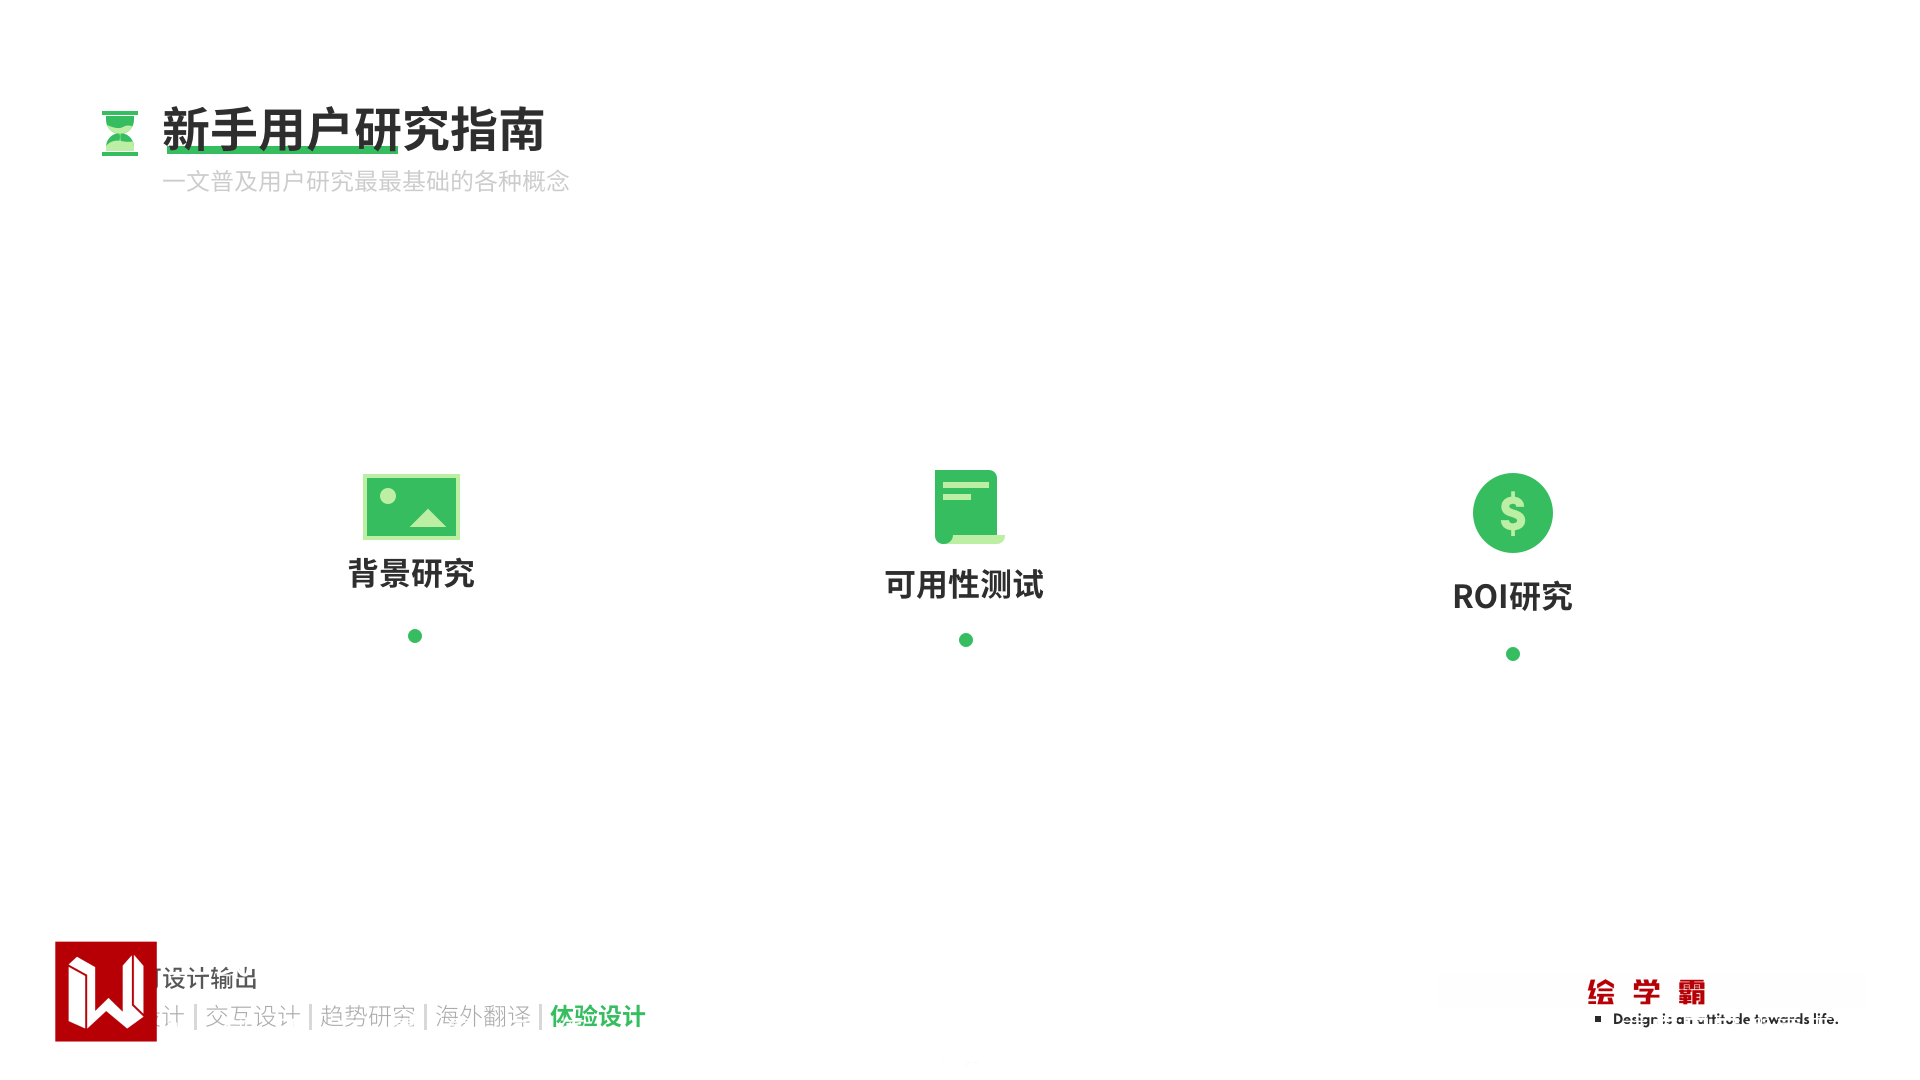
Task: Click the gray subtitle 一文普及用户研究最最基础的各种概念
Action: (366, 182)
